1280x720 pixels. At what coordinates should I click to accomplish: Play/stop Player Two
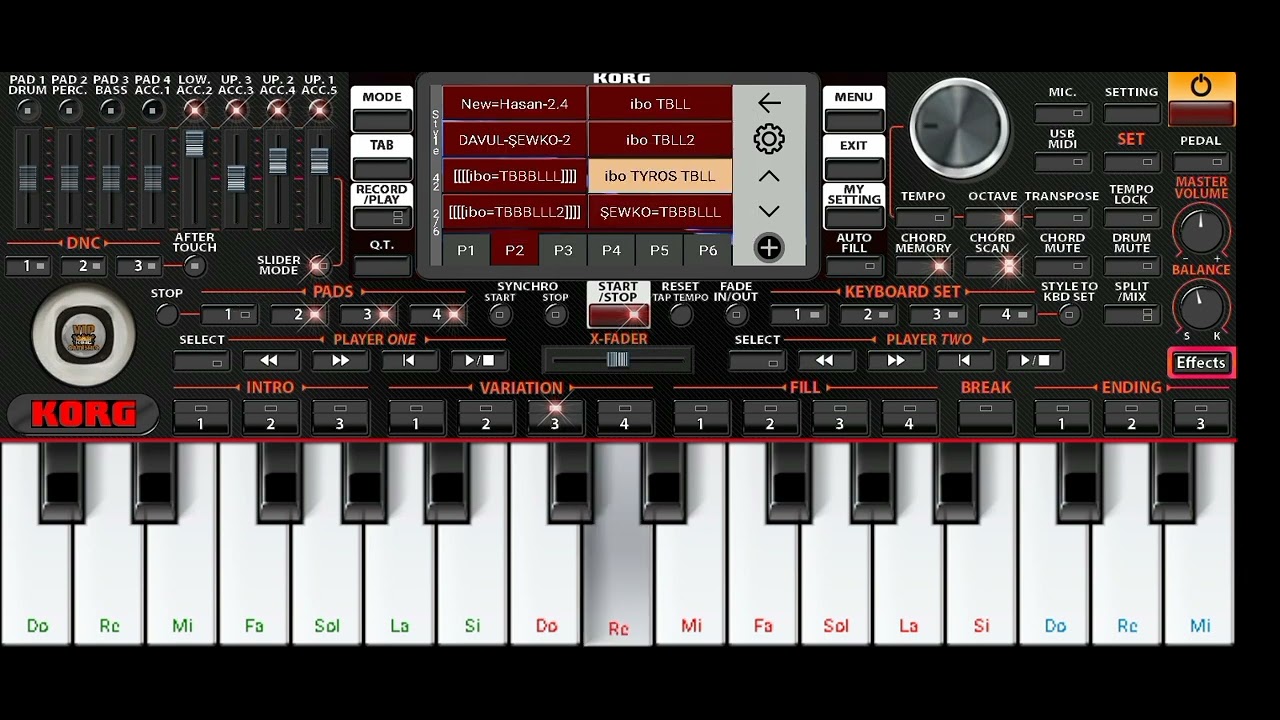coord(1034,360)
